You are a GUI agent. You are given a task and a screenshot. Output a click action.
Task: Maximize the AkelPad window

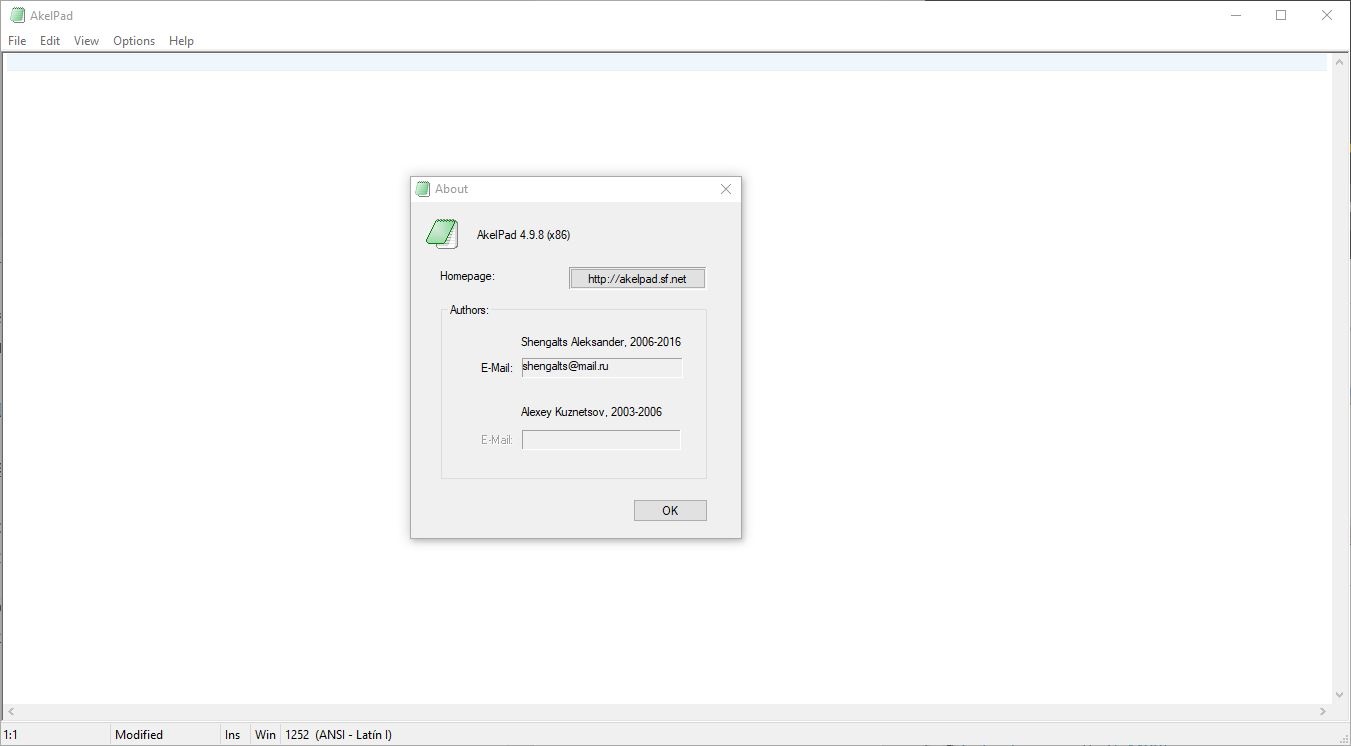1281,15
